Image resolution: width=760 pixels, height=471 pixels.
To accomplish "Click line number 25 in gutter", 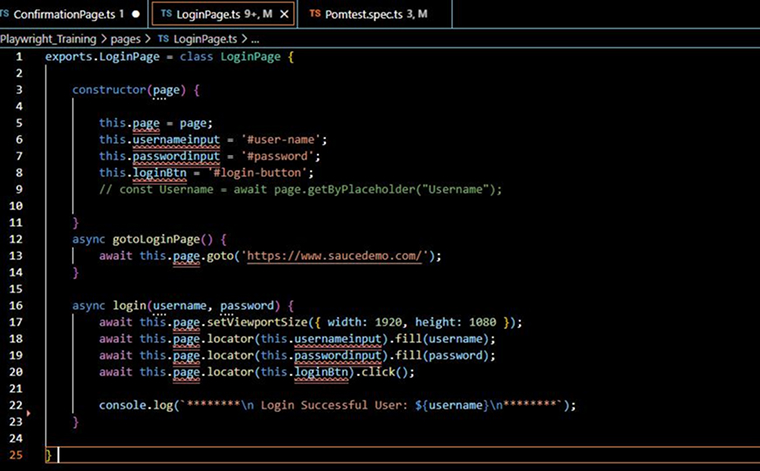I will (x=16, y=455).
